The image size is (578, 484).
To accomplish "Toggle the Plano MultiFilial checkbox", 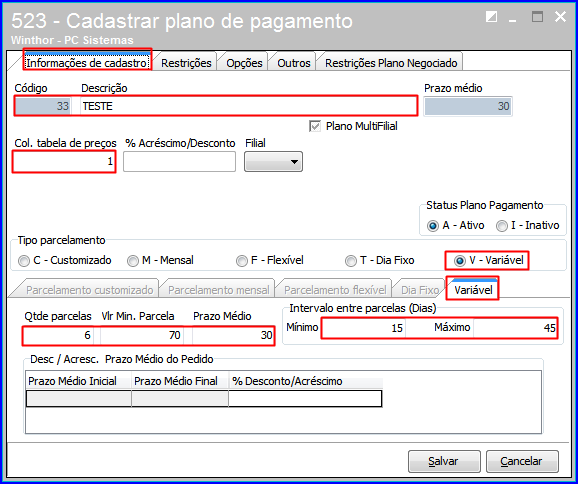I will (314, 126).
